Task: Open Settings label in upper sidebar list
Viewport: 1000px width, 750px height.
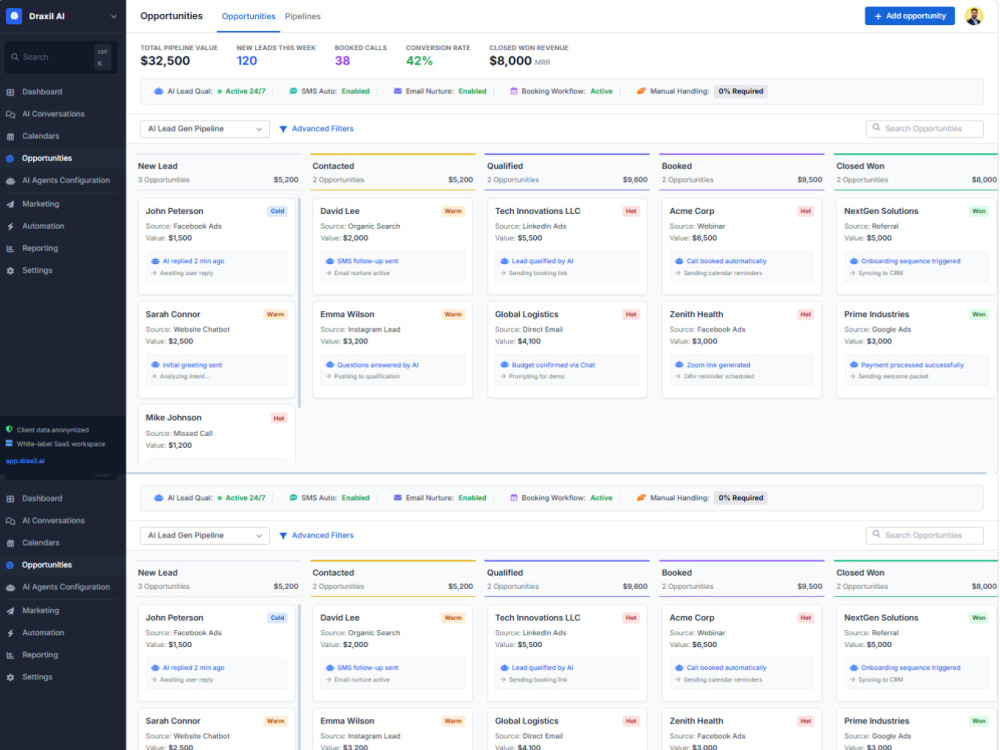Action: pyautogui.click(x=37, y=270)
